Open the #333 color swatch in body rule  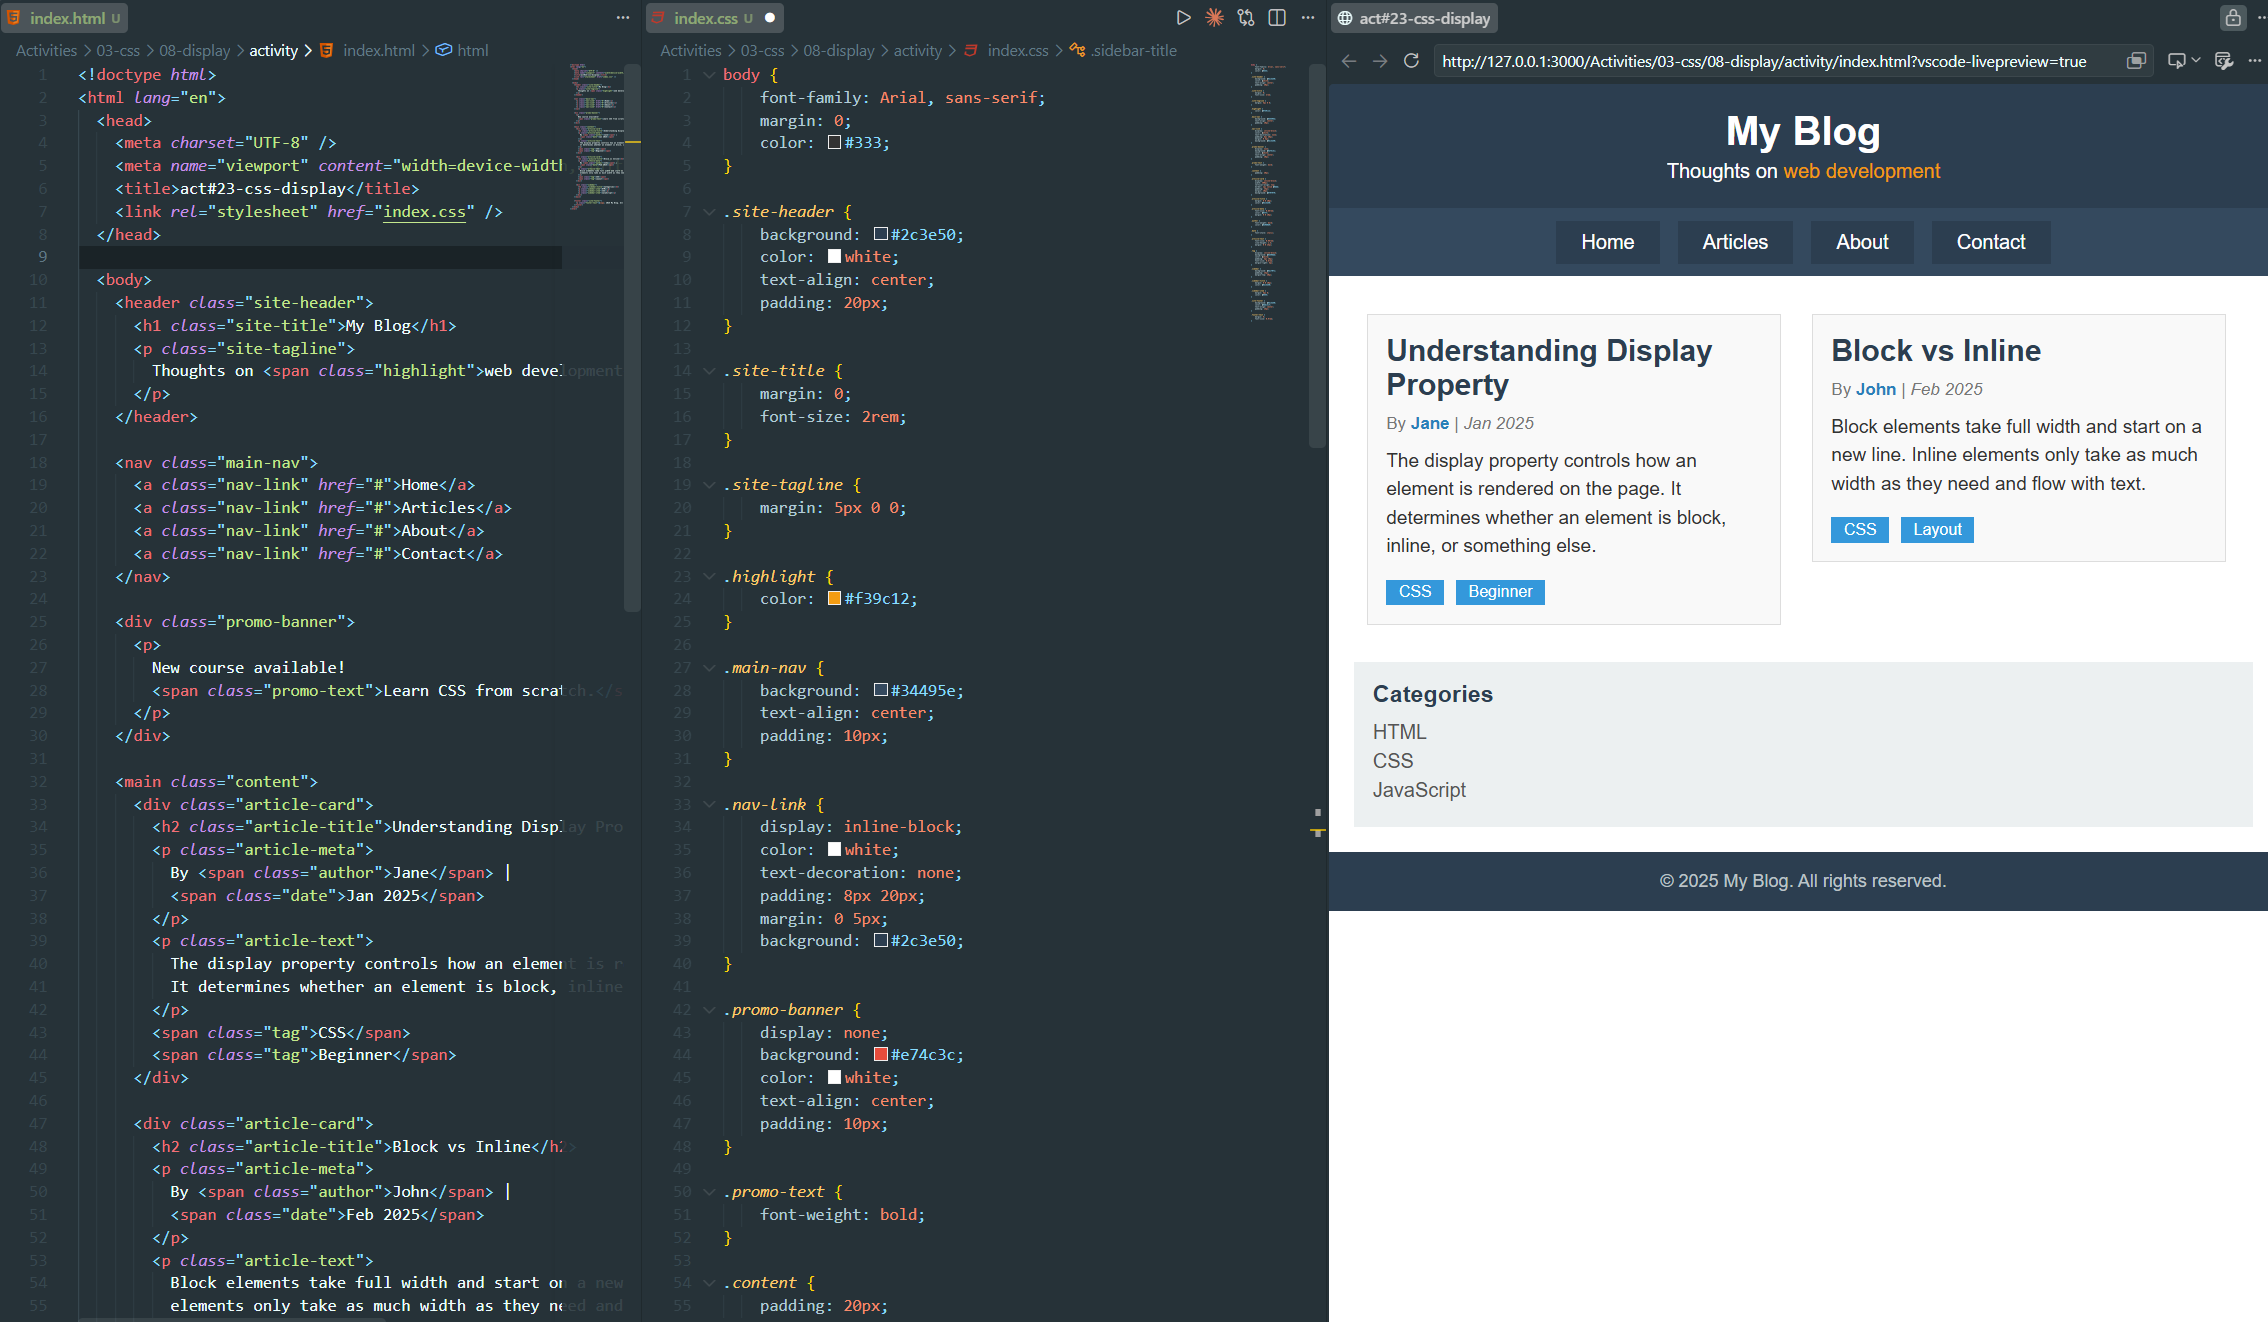coord(834,143)
